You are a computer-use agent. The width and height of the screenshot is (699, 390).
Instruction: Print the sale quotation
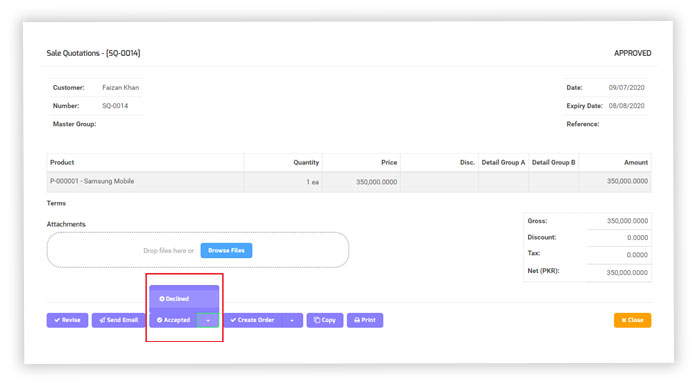click(x=365, y=320)
